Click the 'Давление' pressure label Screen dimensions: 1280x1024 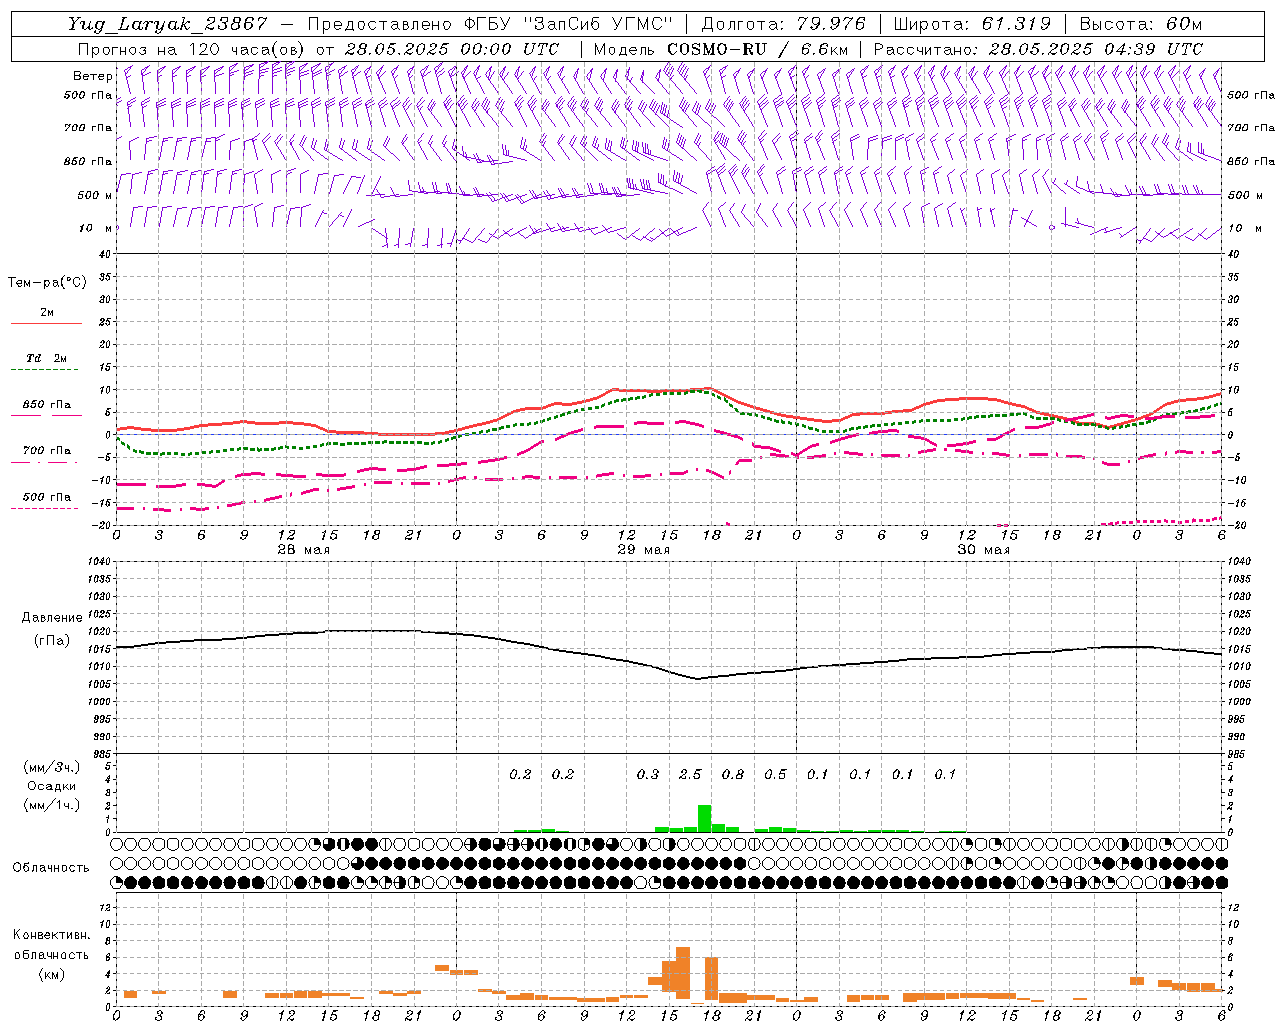point(52,618)
